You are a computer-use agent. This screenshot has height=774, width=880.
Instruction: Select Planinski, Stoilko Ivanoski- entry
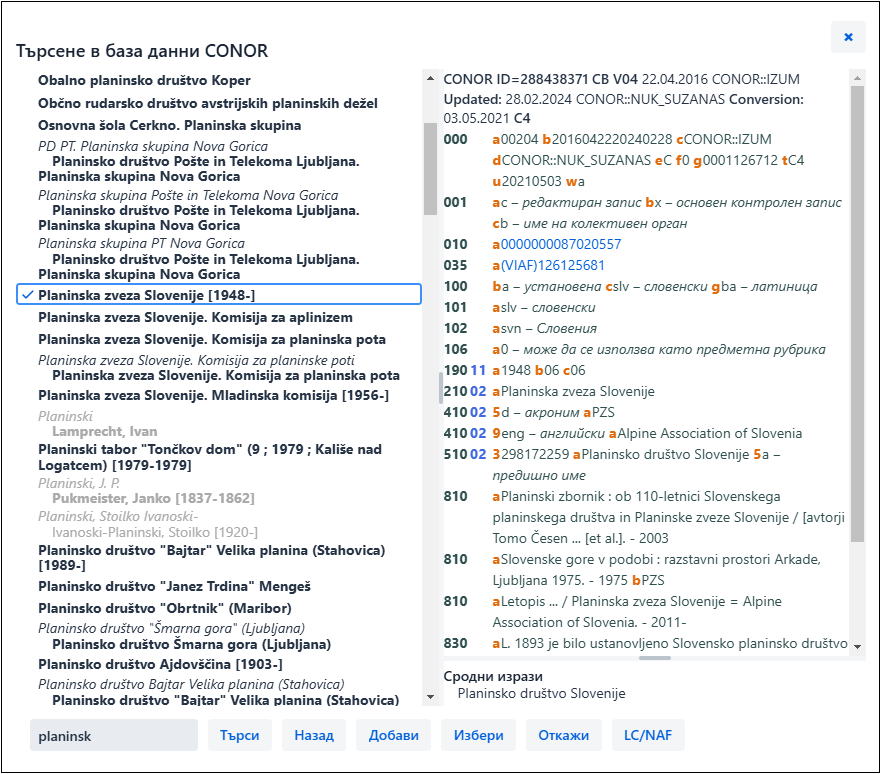[x=118, y=516]
